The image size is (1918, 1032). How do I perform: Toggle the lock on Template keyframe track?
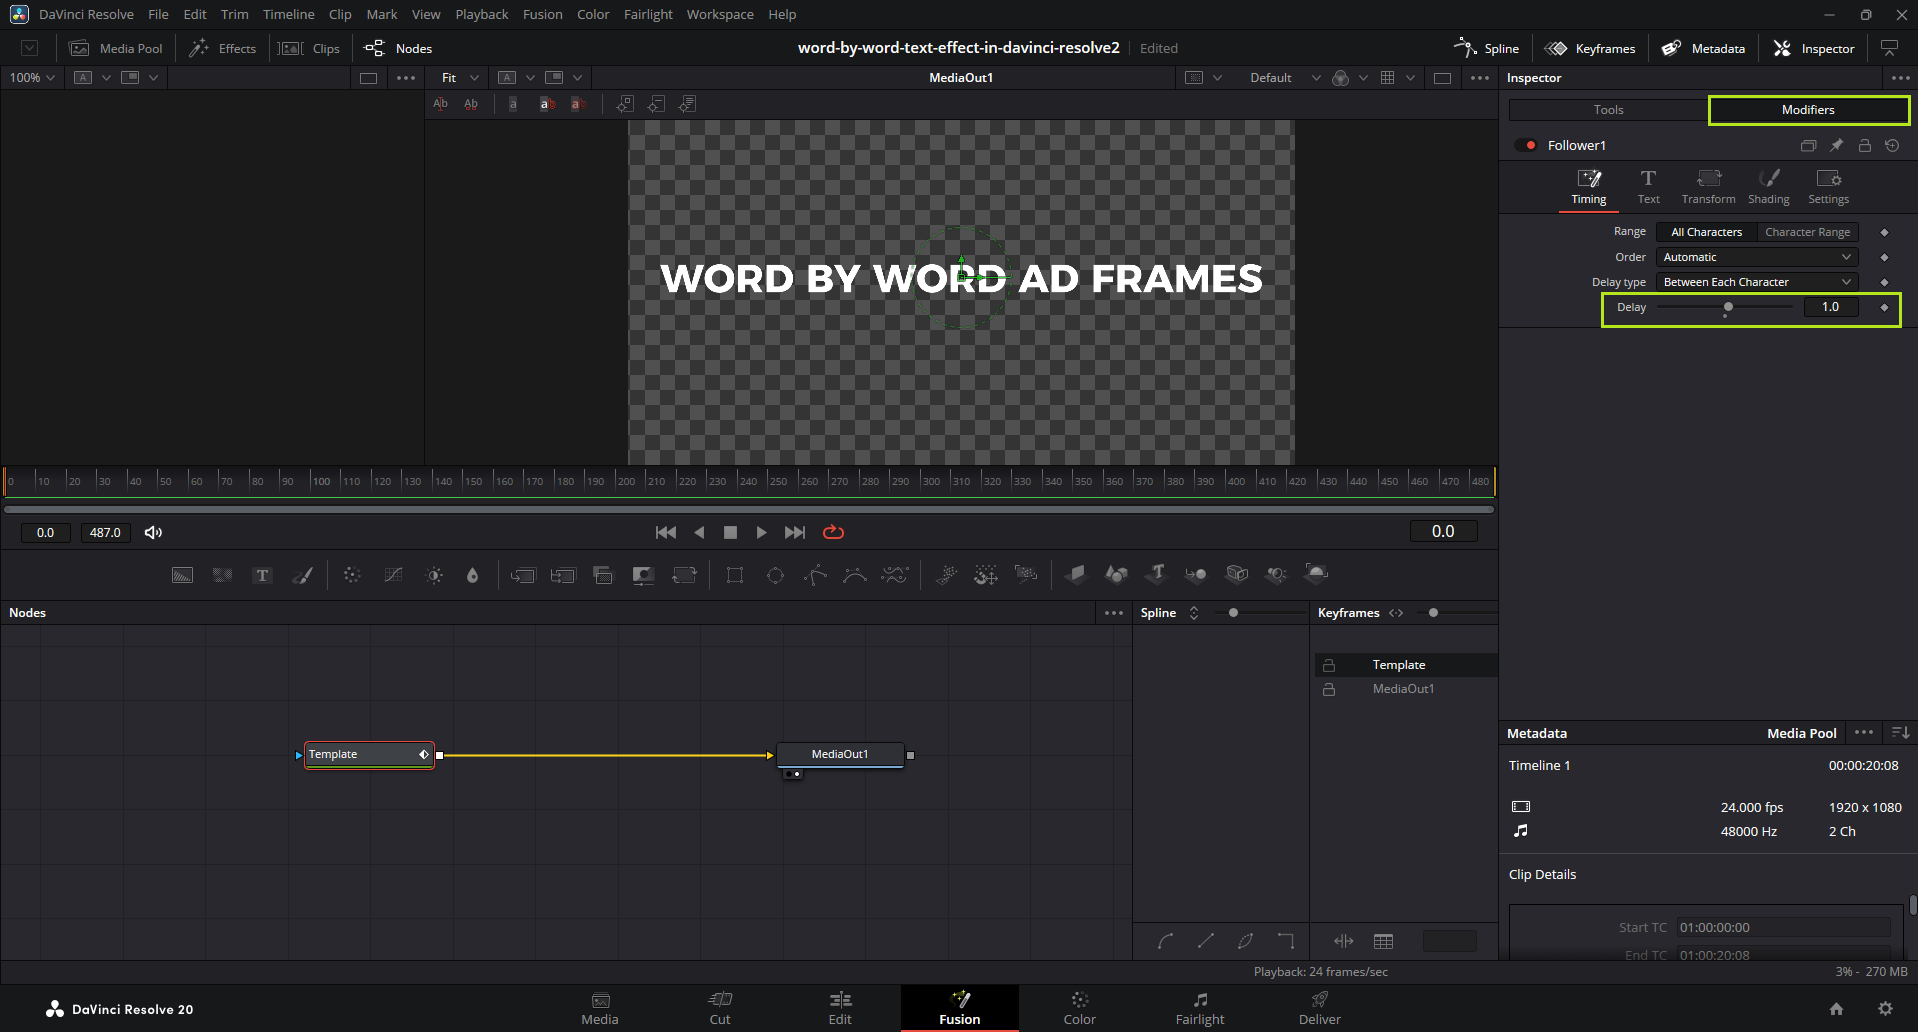(1329, 665)
